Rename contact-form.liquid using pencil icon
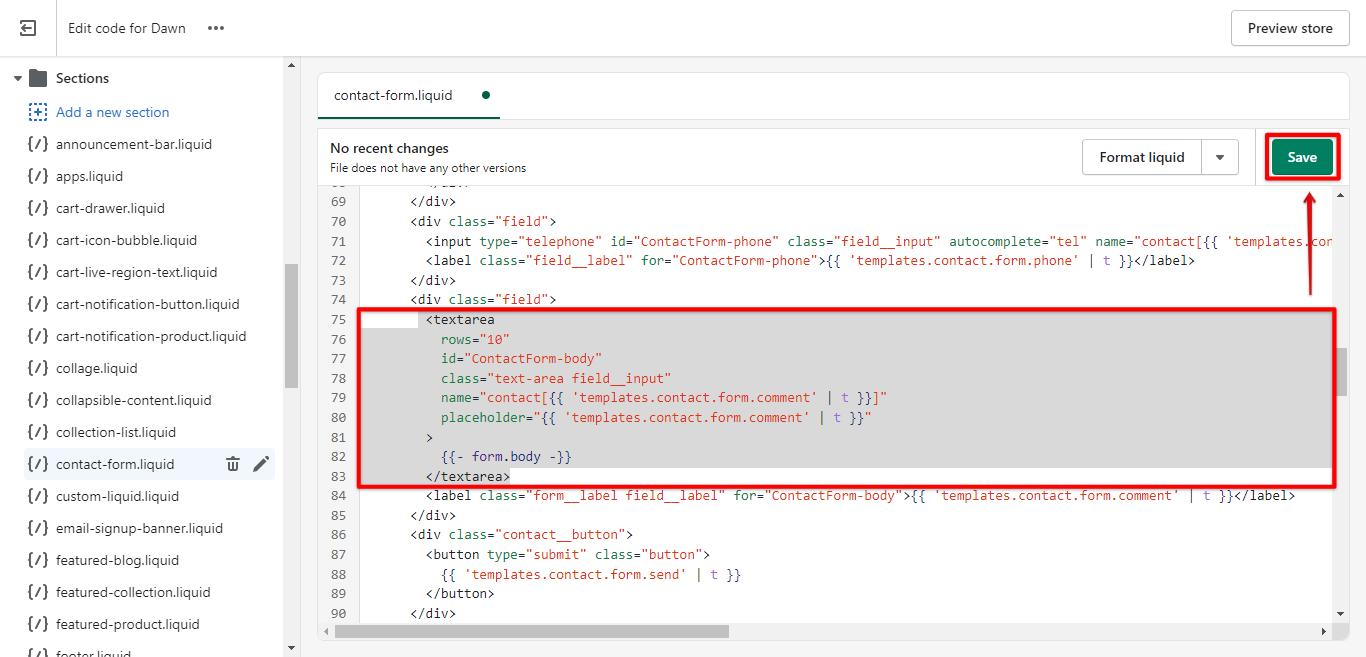This screenshot has height=657, width=1366. 261,464
